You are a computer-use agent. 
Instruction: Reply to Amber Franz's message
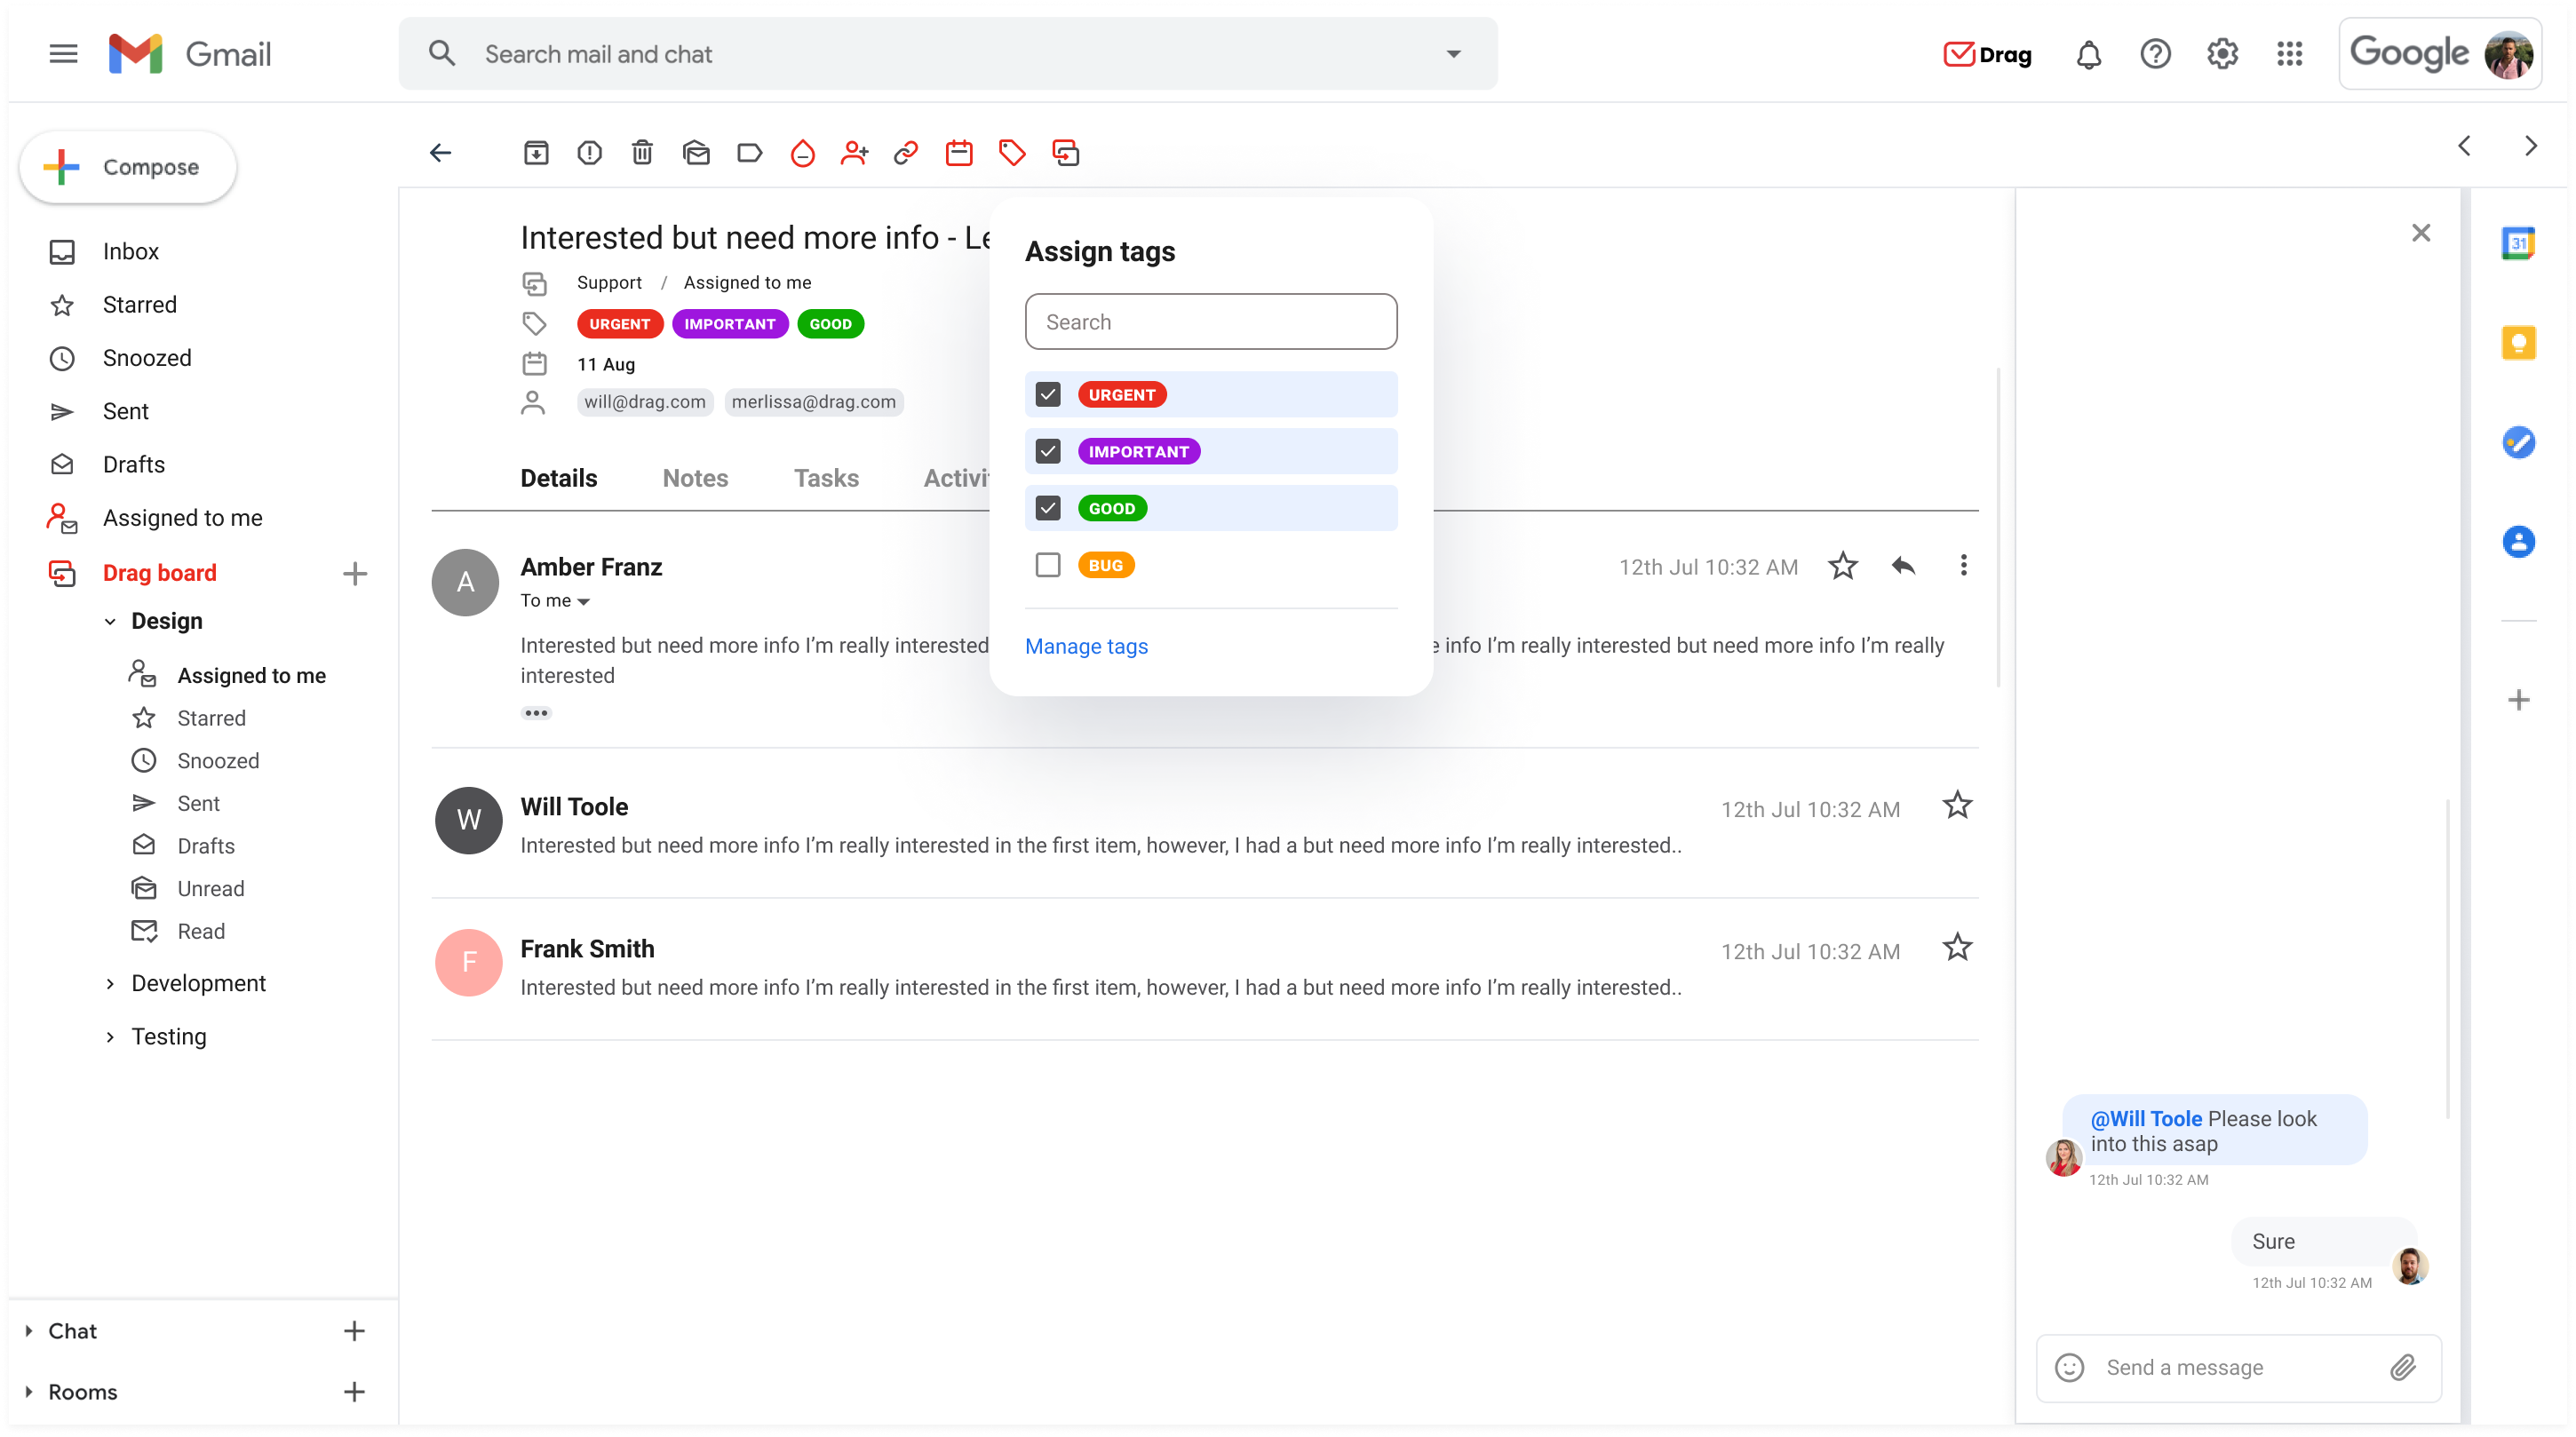pyautogui.click(x=1903, y=566)
